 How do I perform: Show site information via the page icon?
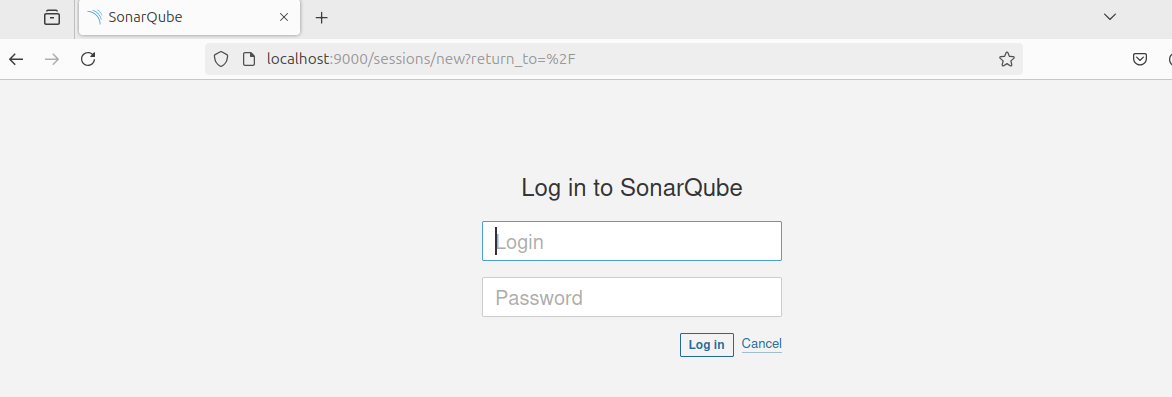[x=249, y=59]
